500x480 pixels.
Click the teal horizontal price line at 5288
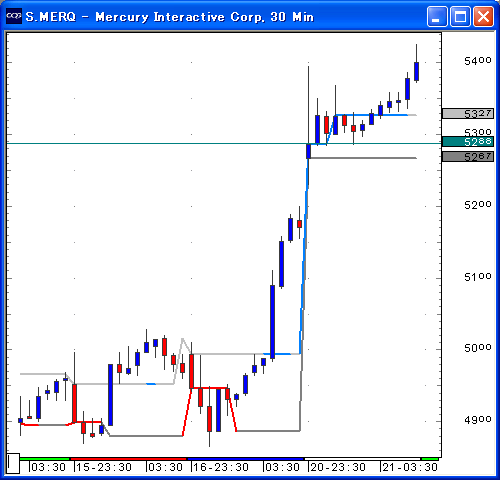point(224,143)
